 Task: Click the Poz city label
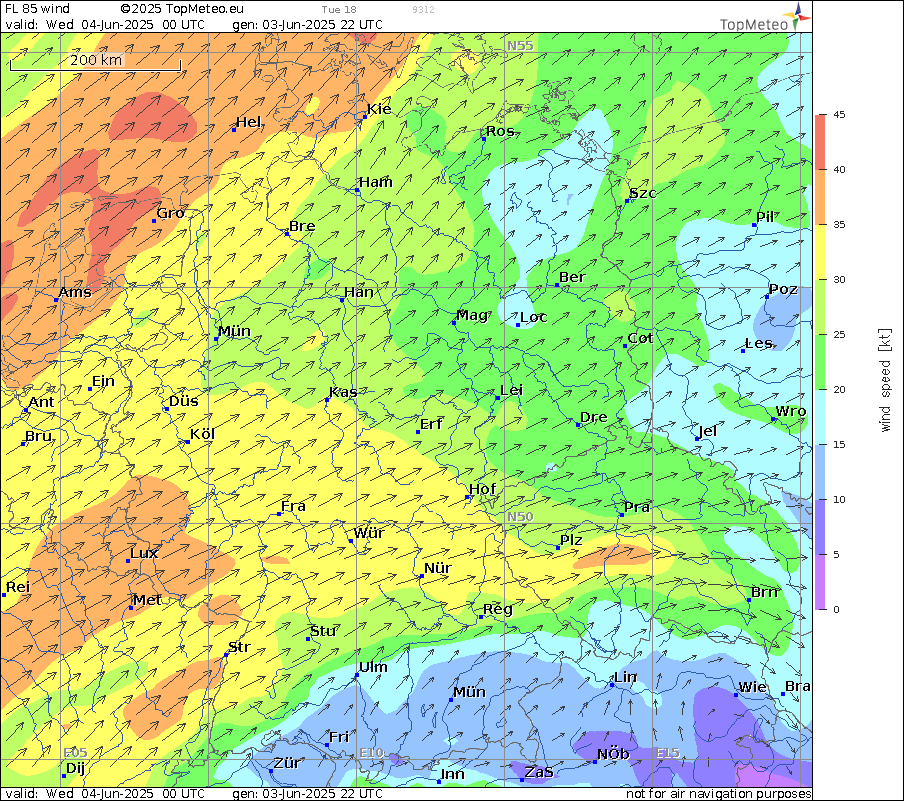click(784, 289)
